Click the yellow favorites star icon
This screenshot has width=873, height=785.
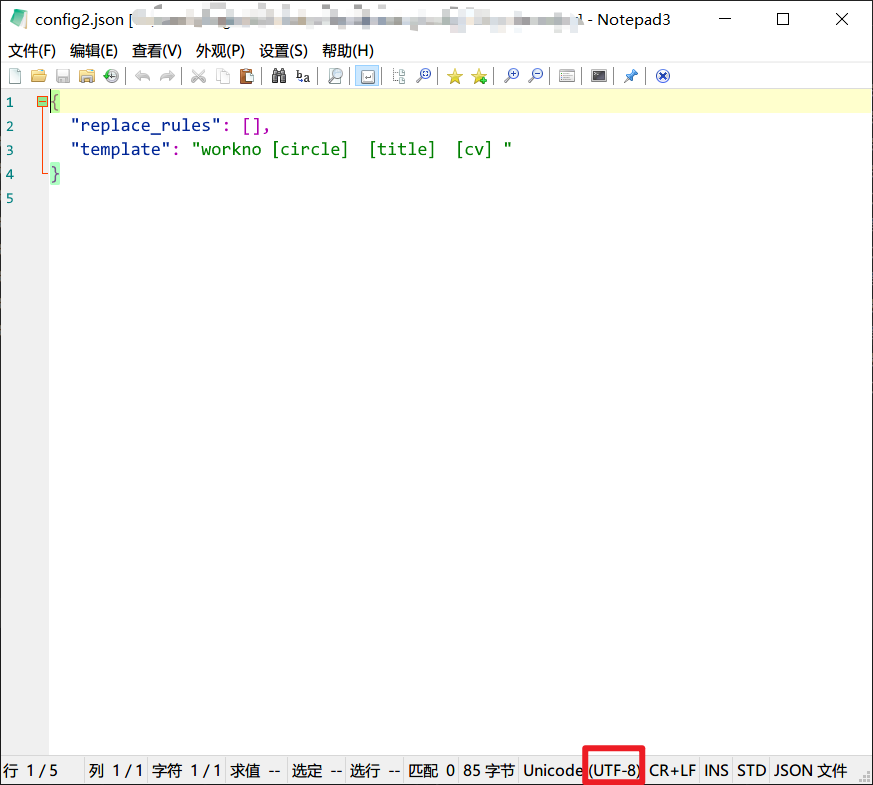coord(455,75)
